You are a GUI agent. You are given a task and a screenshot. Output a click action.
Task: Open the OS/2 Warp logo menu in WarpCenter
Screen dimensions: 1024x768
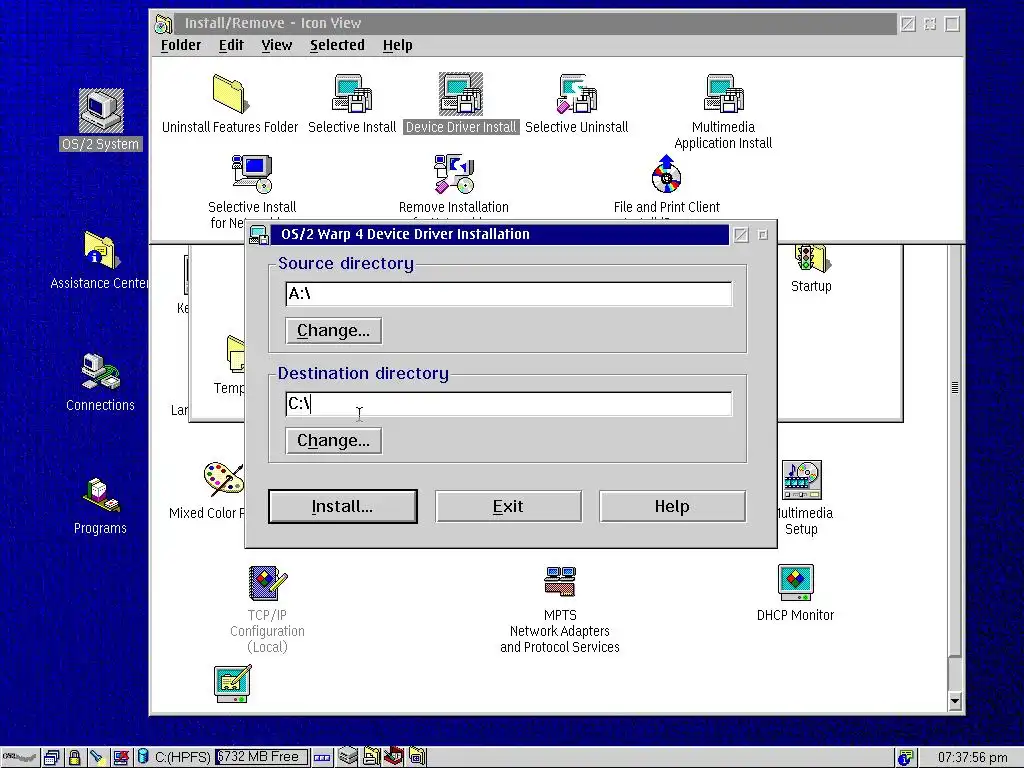click(x=20, y=758)
